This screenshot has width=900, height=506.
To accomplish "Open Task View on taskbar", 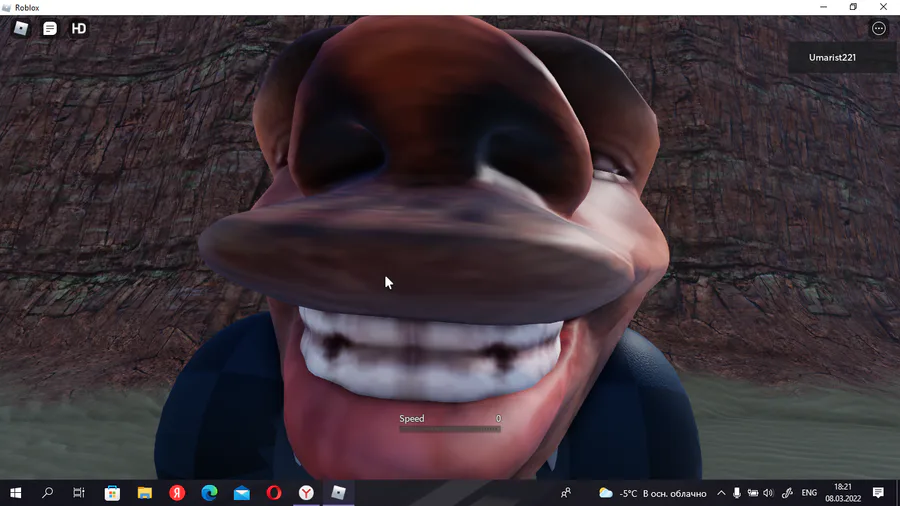I will 79,493.
